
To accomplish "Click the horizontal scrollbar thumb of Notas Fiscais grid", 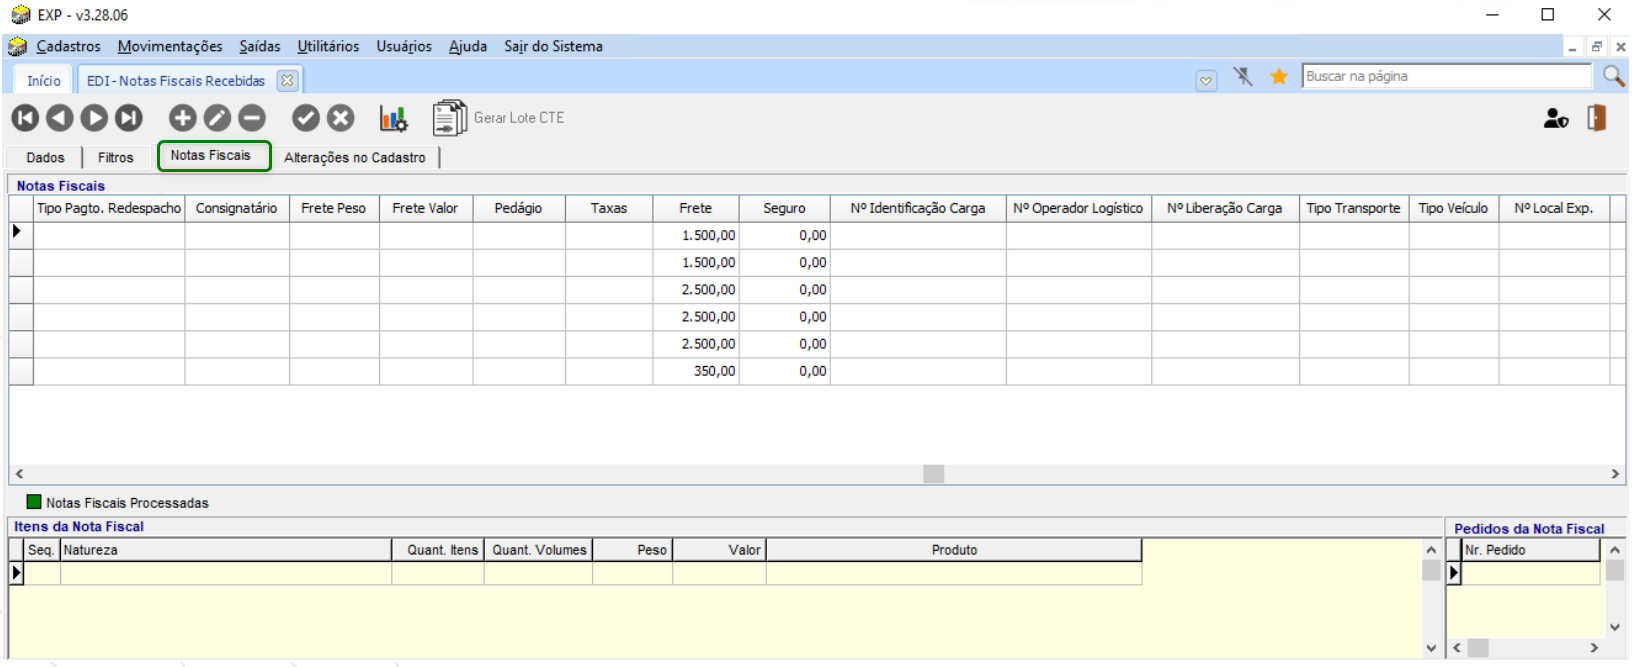I will tap(934, 474).
